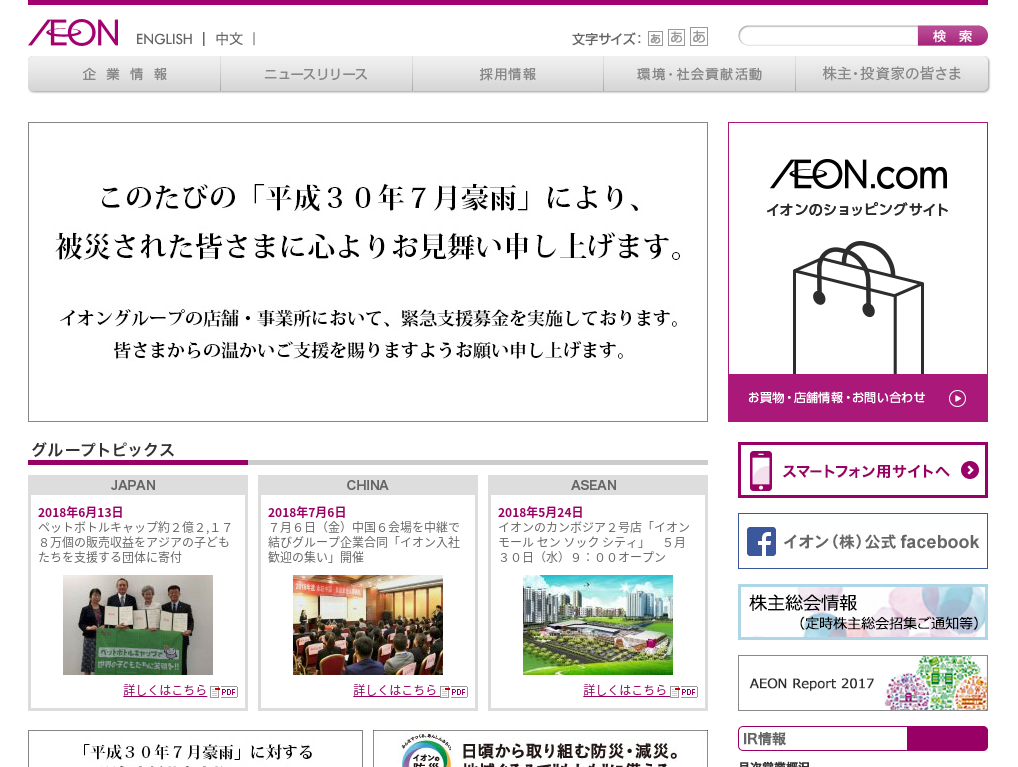
Task: Click the smartphone icon in the banner
Action: coord(761,470)
